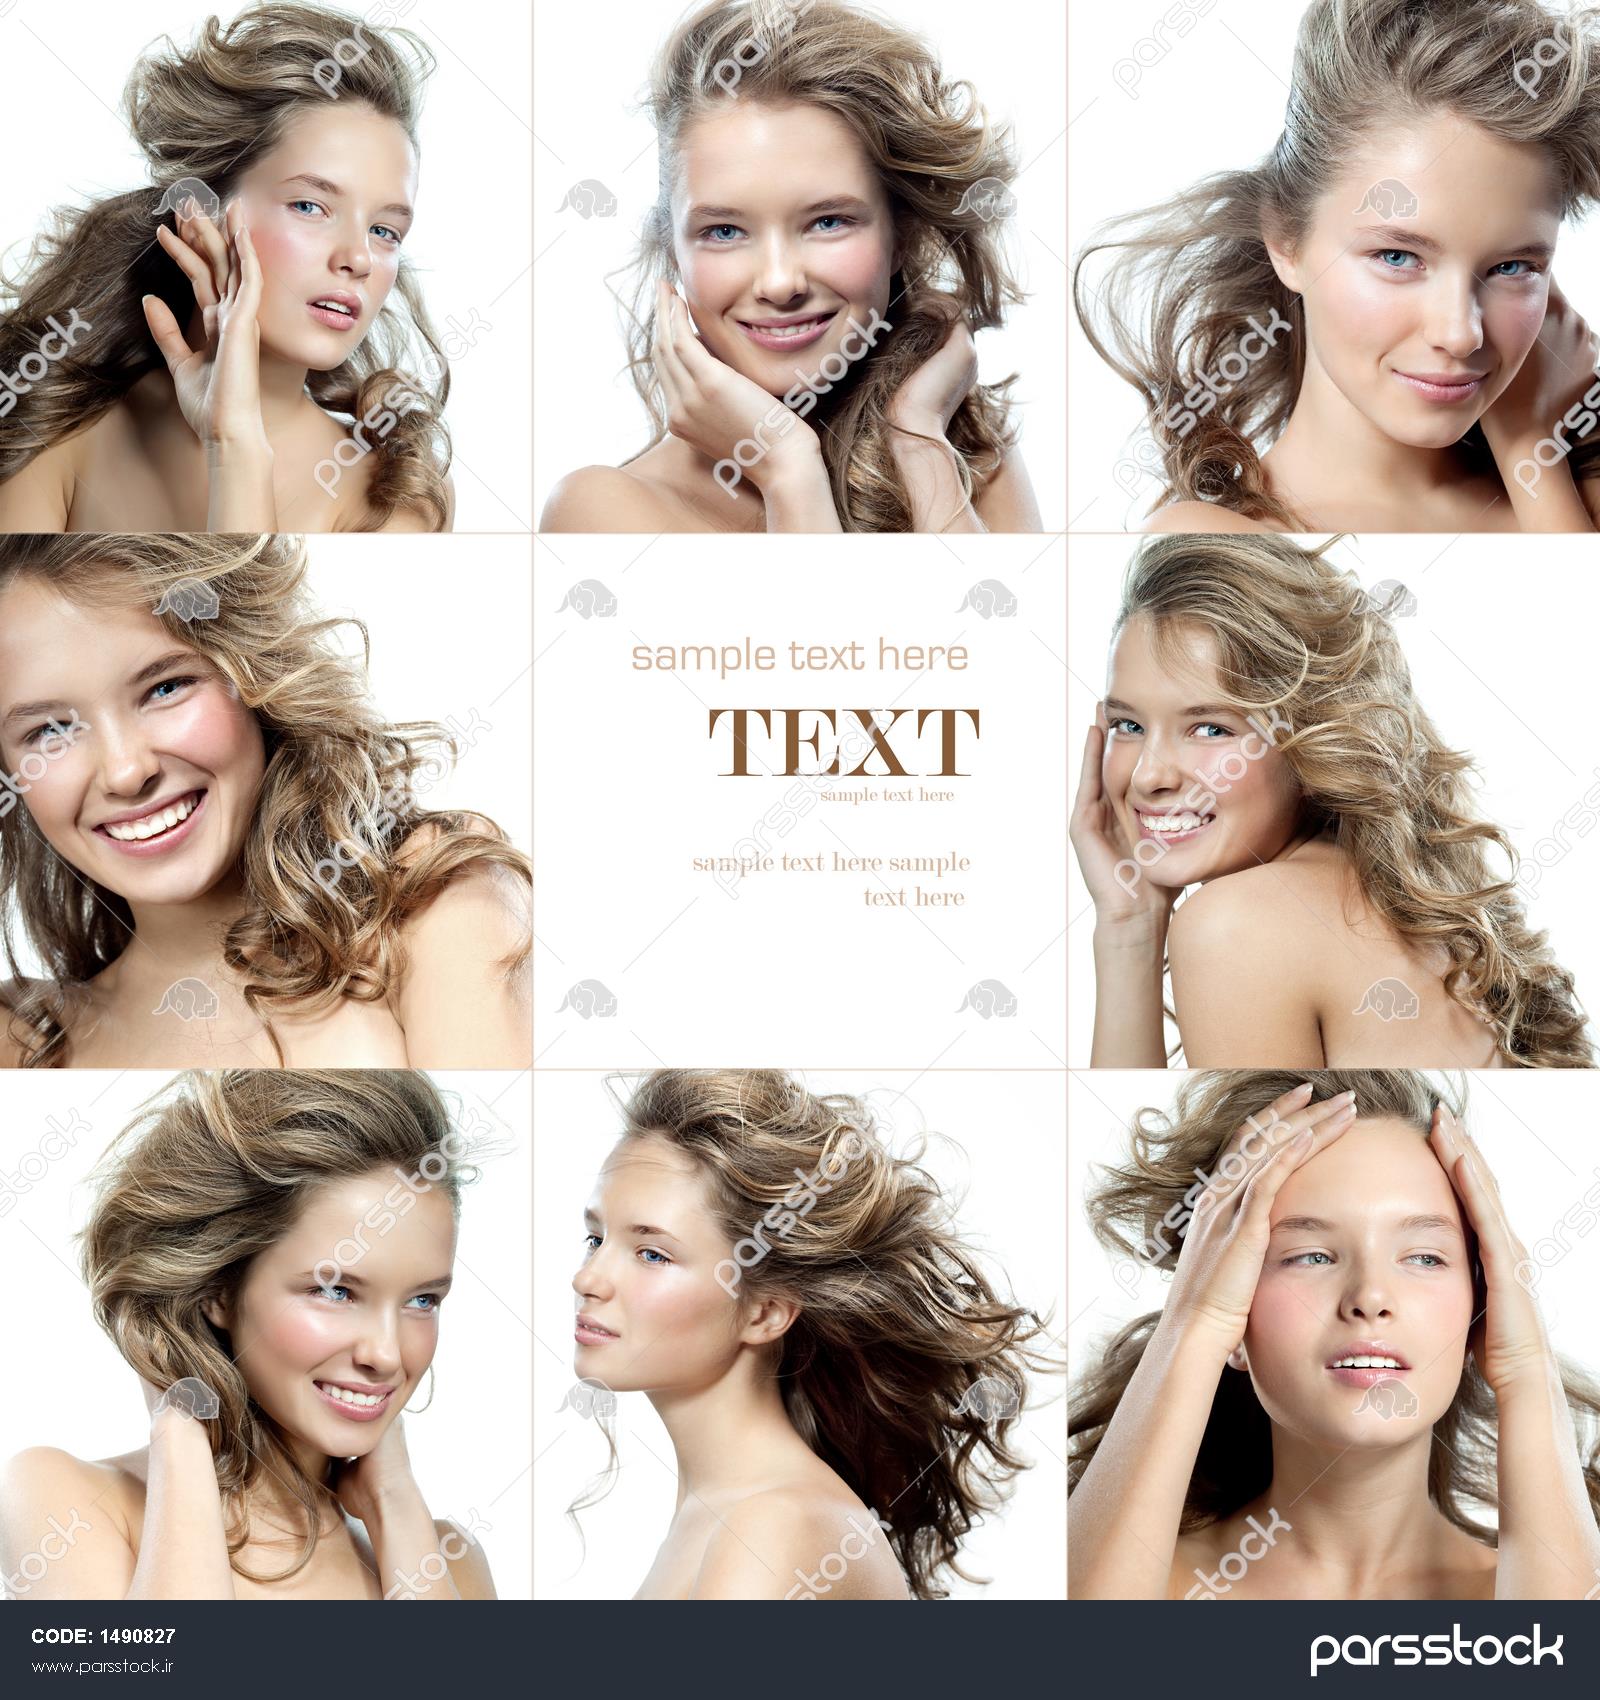Select the middle-right photo looking over bare shoulder

[x=1335, y=800]
